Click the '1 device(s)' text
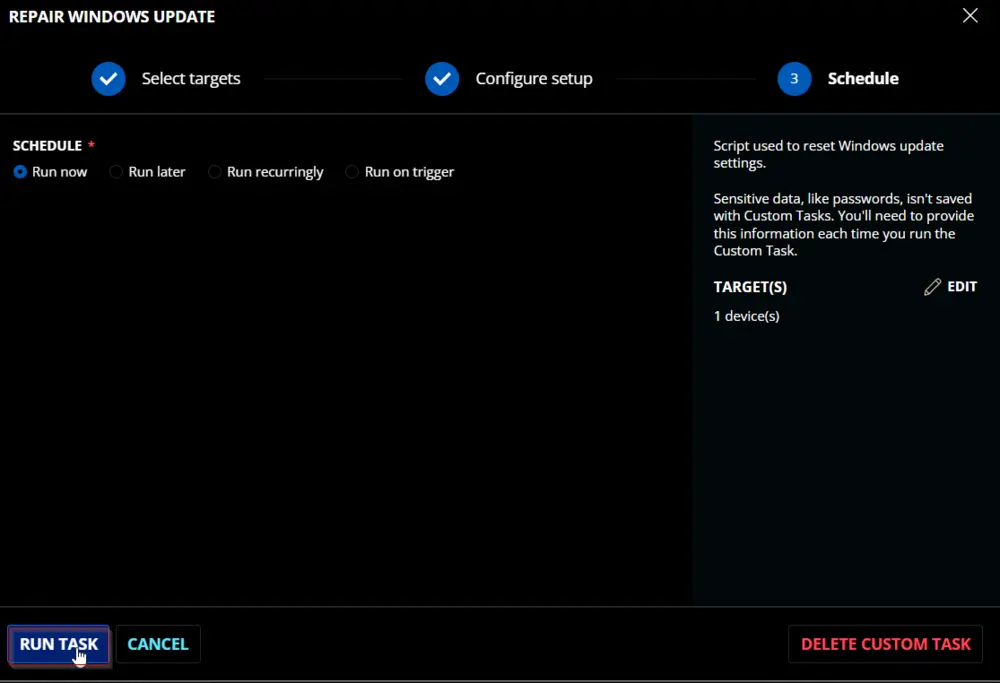This screenshot has height=683, width=1000. [x=746, y=316]
